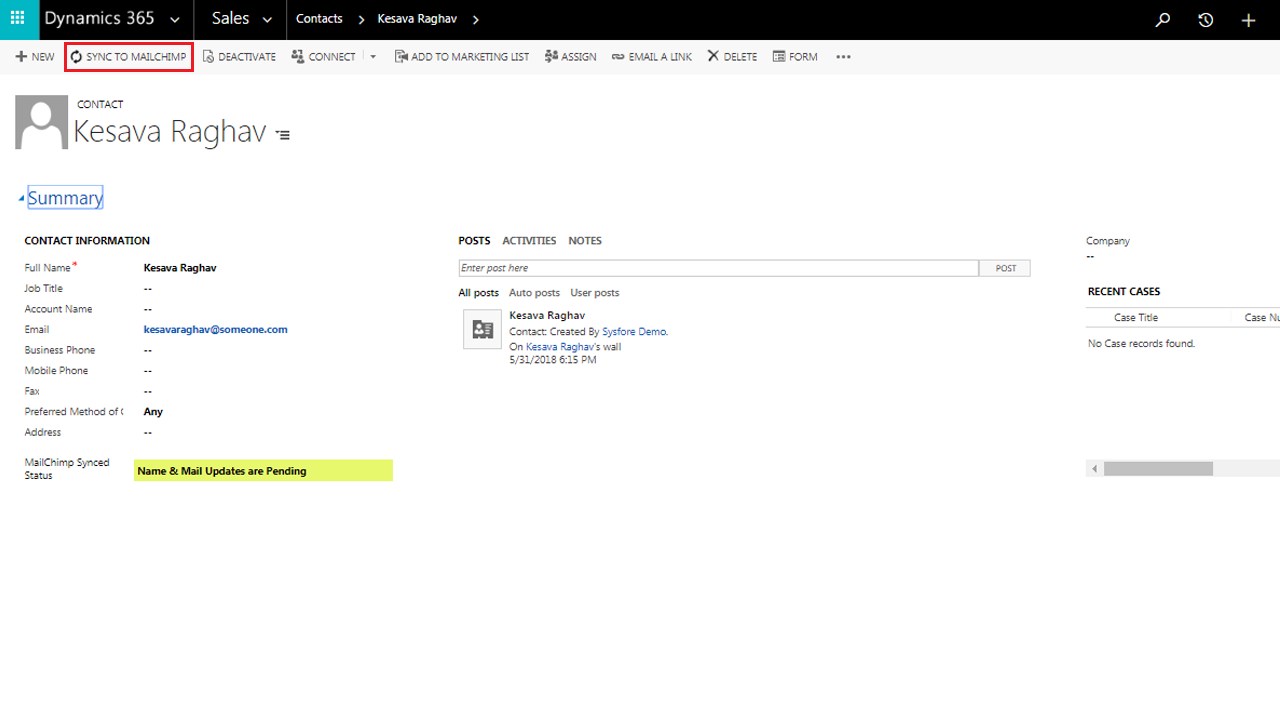Deactivate this contact

[x=239, y=57]
